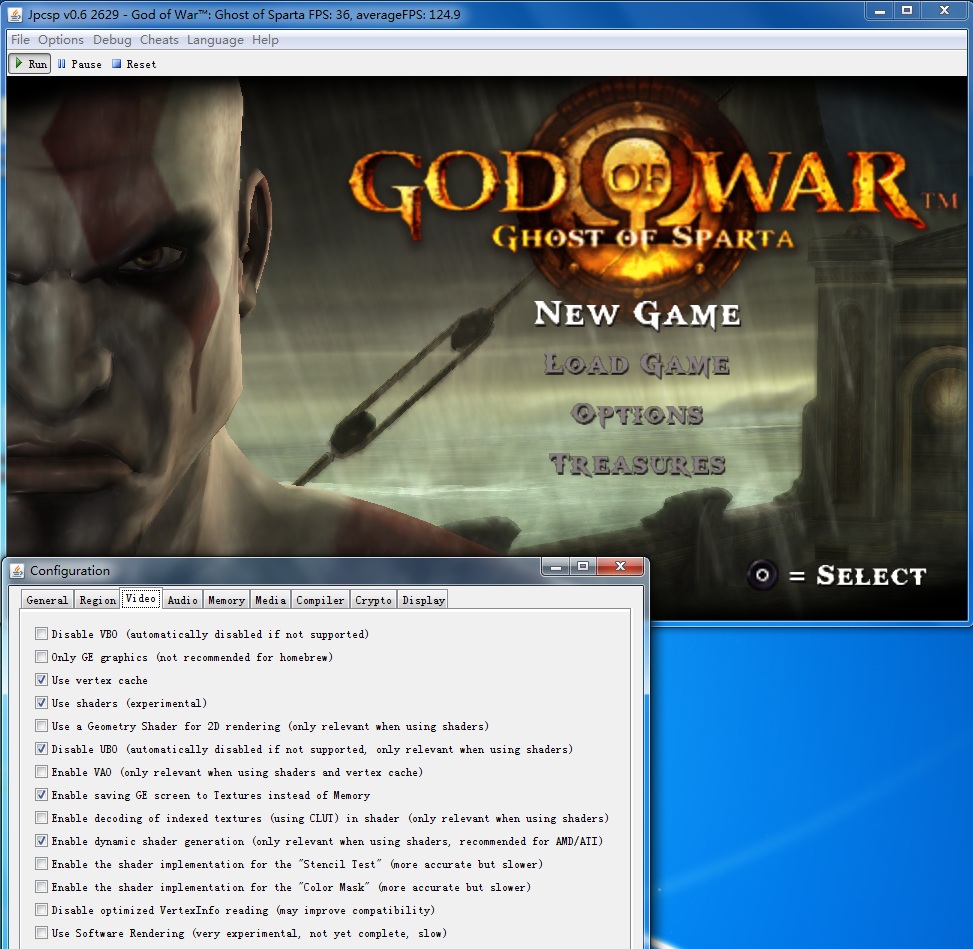973x949 pixels.
Task: Switch to the Memory tab
Action: tap(226, 600)
